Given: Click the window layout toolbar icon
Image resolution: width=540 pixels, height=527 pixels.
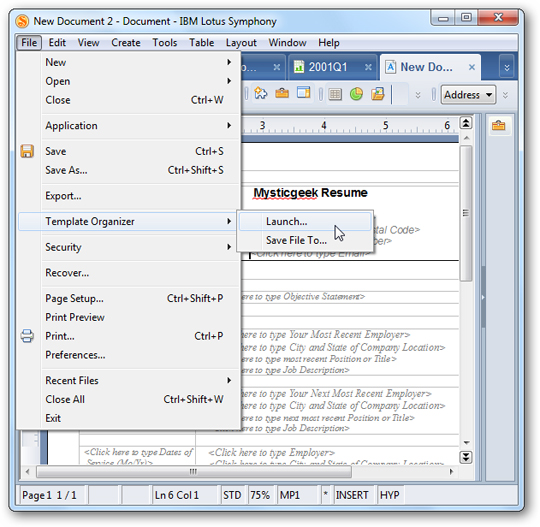Looking at the screenshot, I should pos(303,93).
